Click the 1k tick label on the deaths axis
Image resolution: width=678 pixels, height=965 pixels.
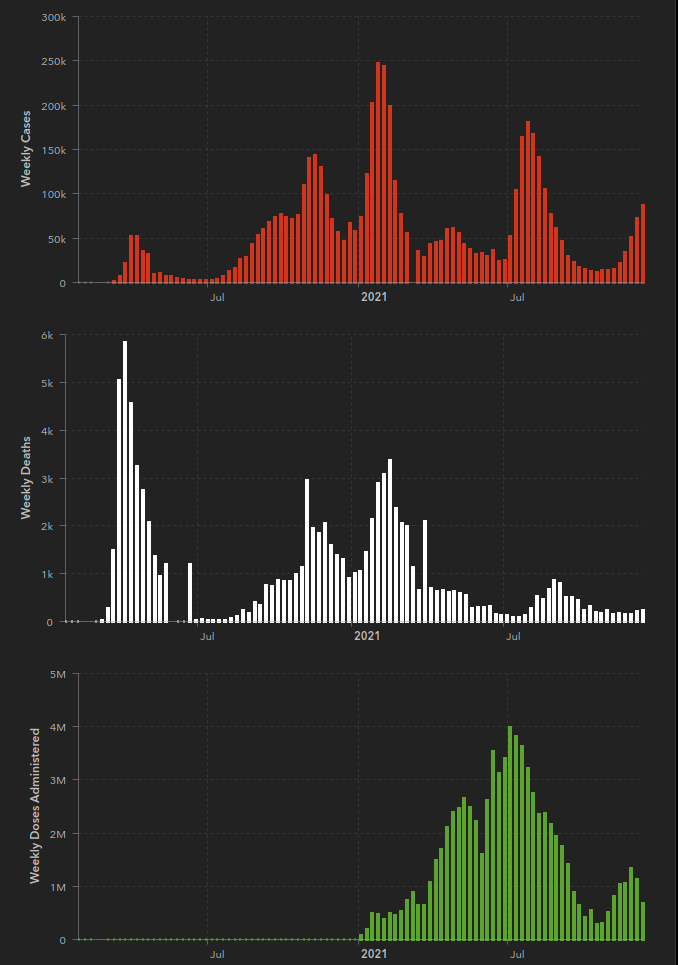tap(46, 574)
